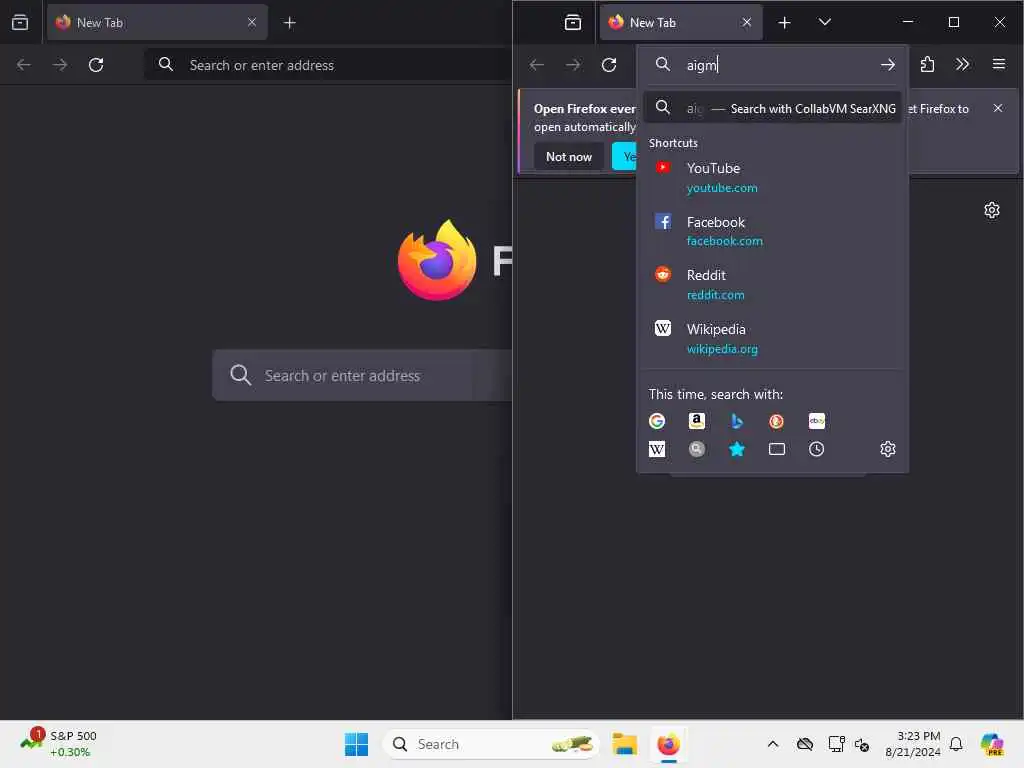The image size is (1024, 768).
Task: Reload page in right Firefox window
Action: (609, 65)
